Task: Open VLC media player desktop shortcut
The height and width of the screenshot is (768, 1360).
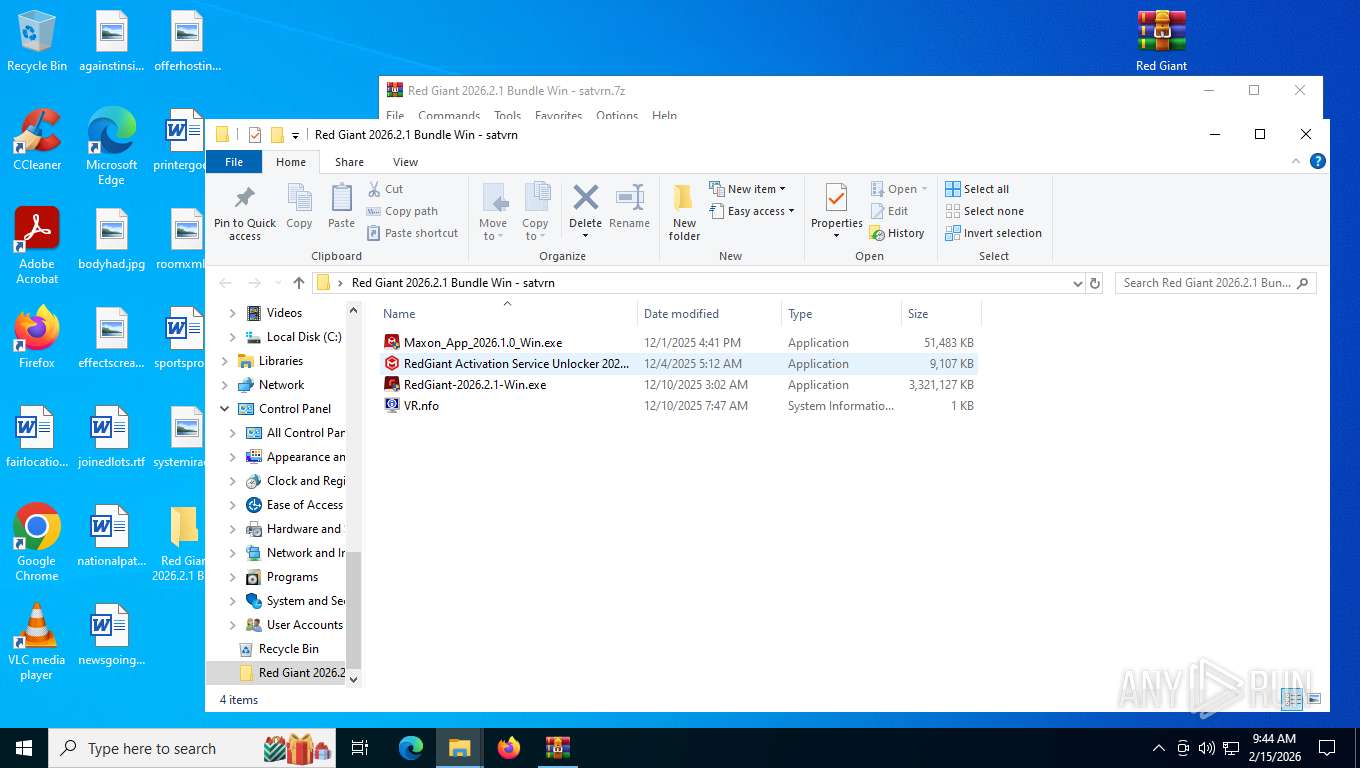Action: (x=37, y=641)
